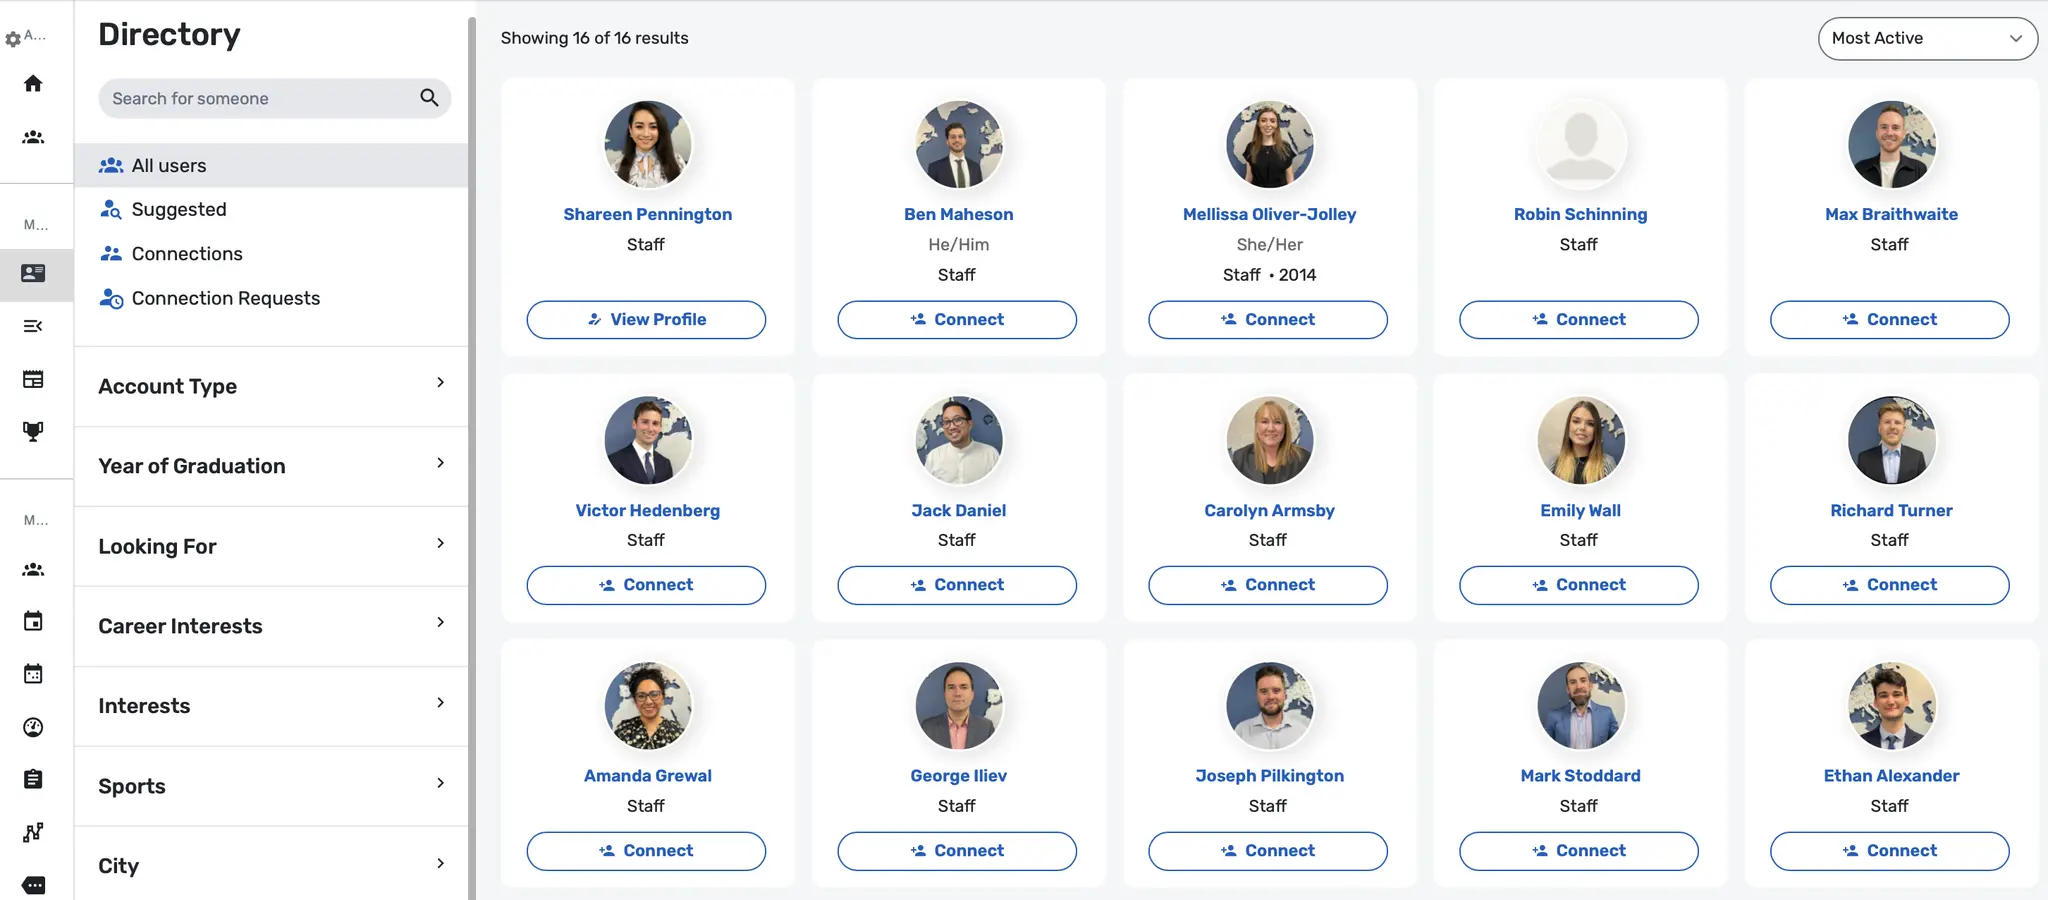2048x900 pixels.
Task: Expand the Career Interests filter section
Action: coord(271,626)
